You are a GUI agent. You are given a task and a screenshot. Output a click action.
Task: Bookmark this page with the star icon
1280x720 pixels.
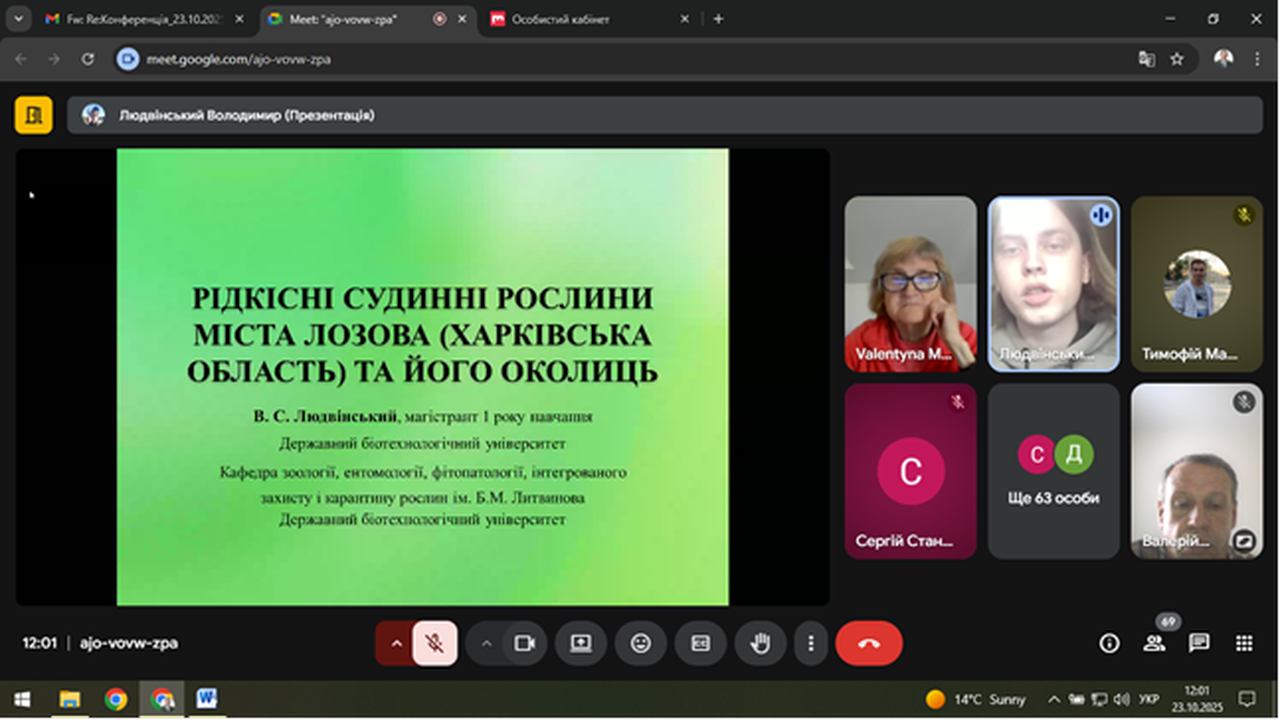pyautogui.click(x=1177, y=59)
